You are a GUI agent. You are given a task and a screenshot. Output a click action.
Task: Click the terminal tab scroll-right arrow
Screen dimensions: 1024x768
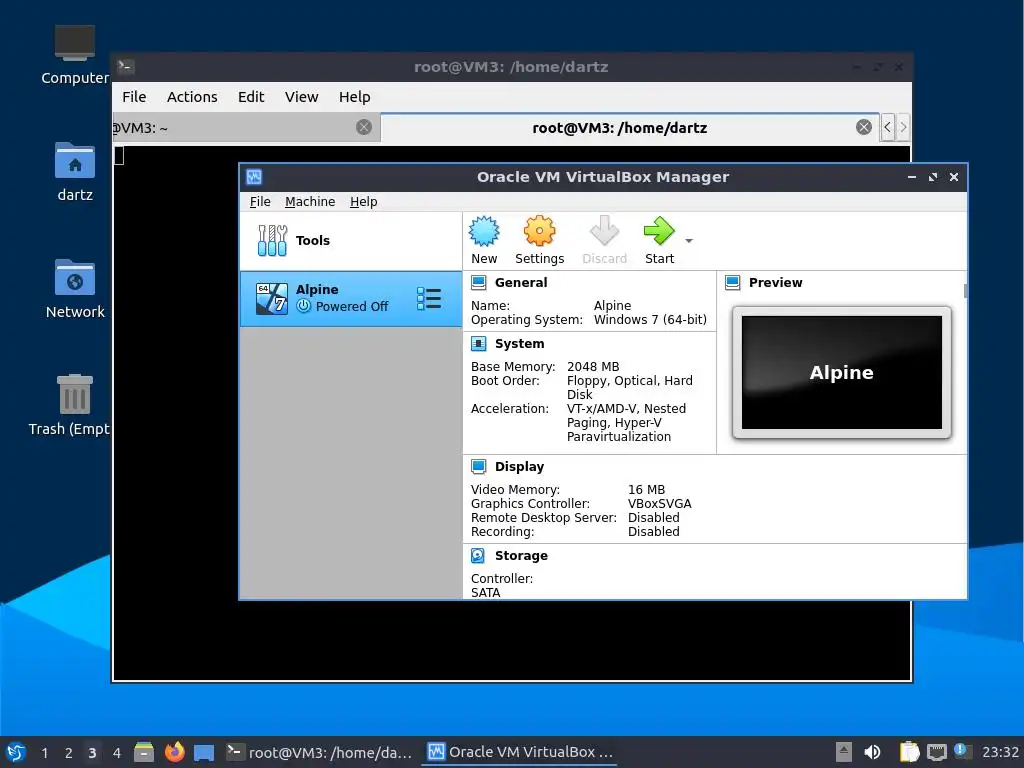pos(903,127)
